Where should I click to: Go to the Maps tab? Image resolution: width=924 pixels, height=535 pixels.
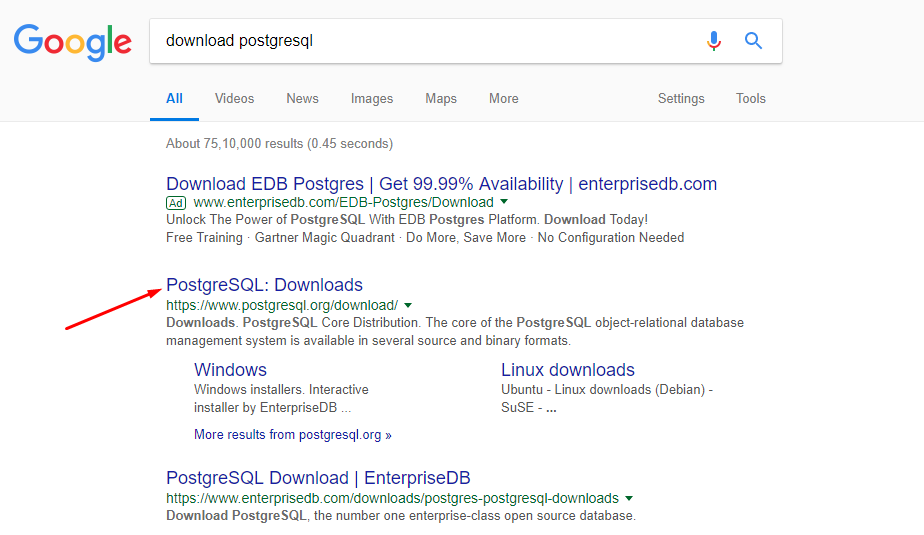[441, 99]
